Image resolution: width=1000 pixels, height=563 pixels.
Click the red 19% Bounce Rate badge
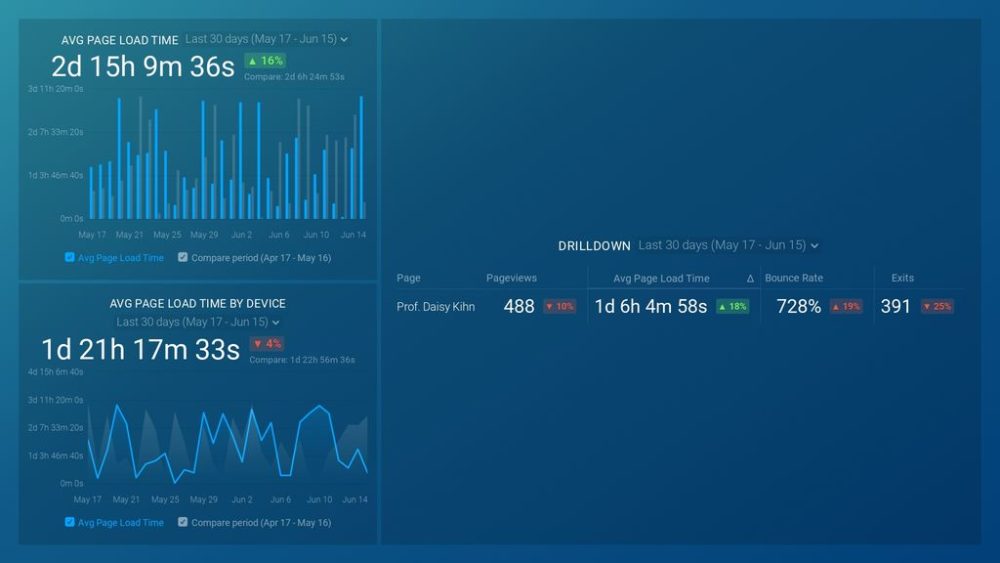tap(846, 307)
